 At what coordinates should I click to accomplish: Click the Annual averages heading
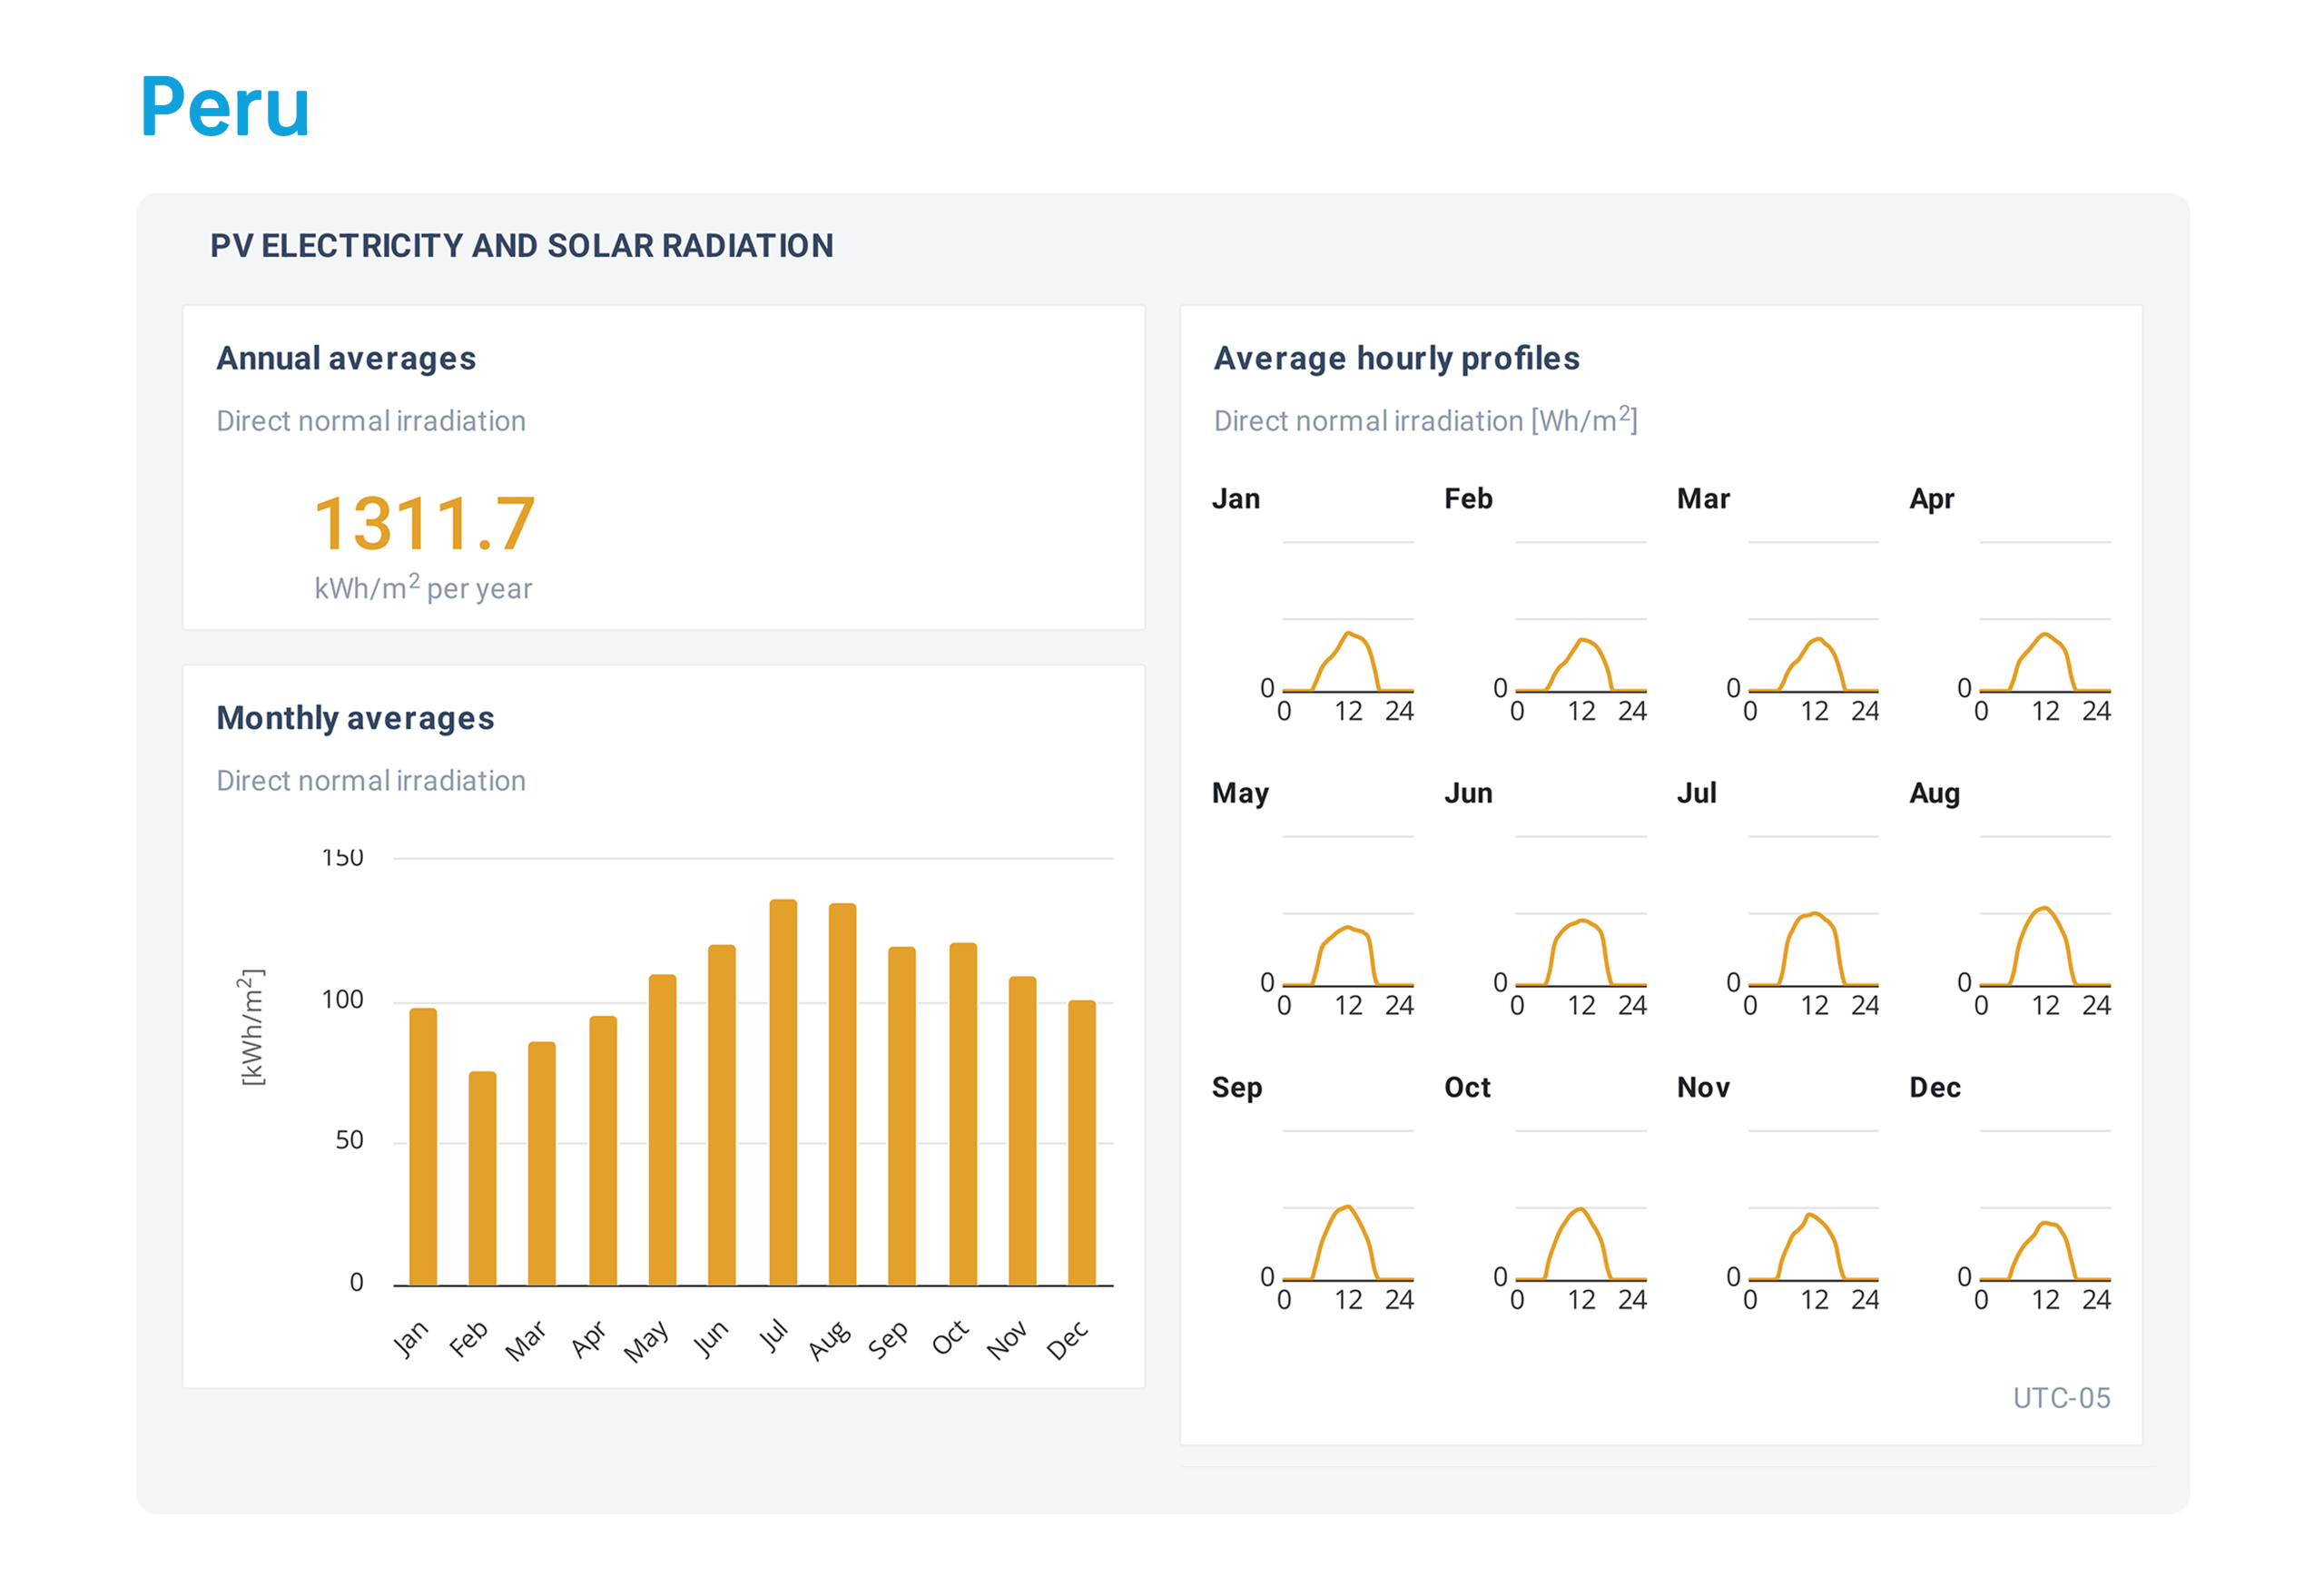(x=346, y=358)
